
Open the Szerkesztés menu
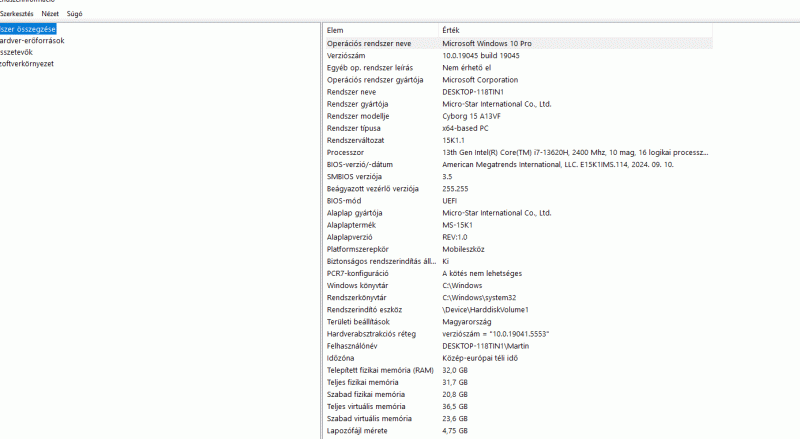[x=16, y=14]
